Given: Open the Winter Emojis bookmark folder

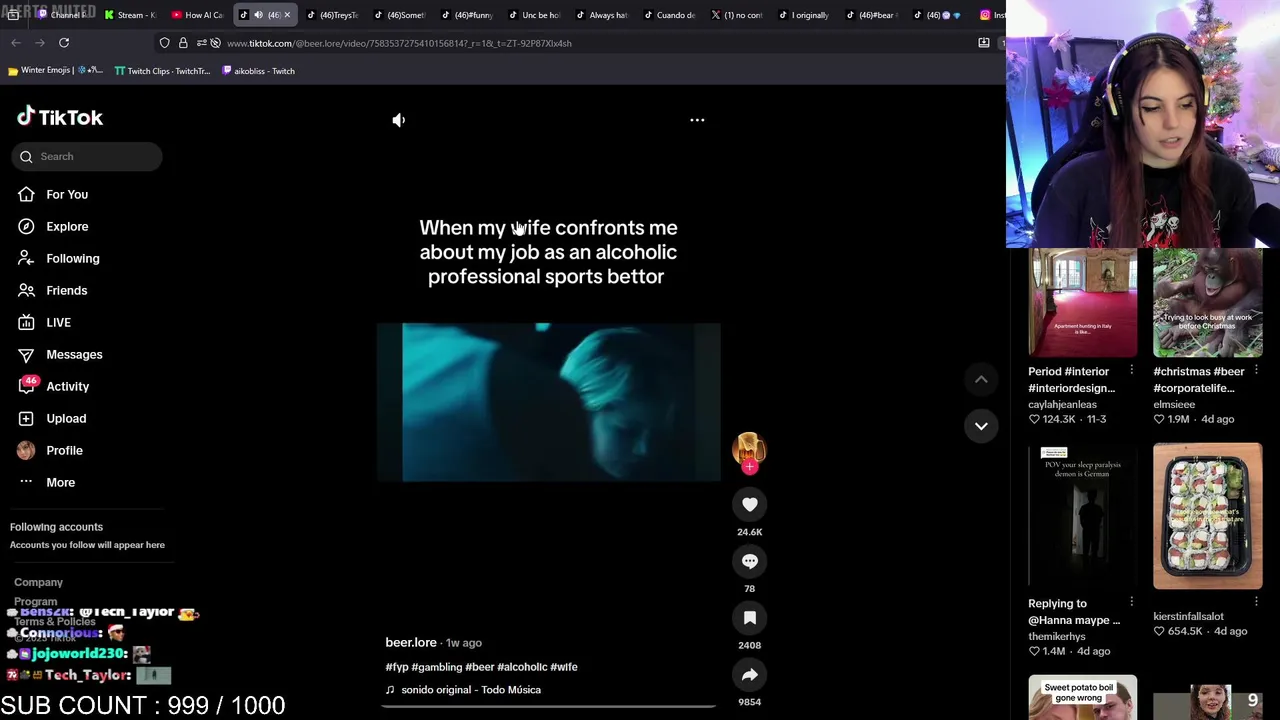Looking at the screenshot, I should (x=55, y=71).
